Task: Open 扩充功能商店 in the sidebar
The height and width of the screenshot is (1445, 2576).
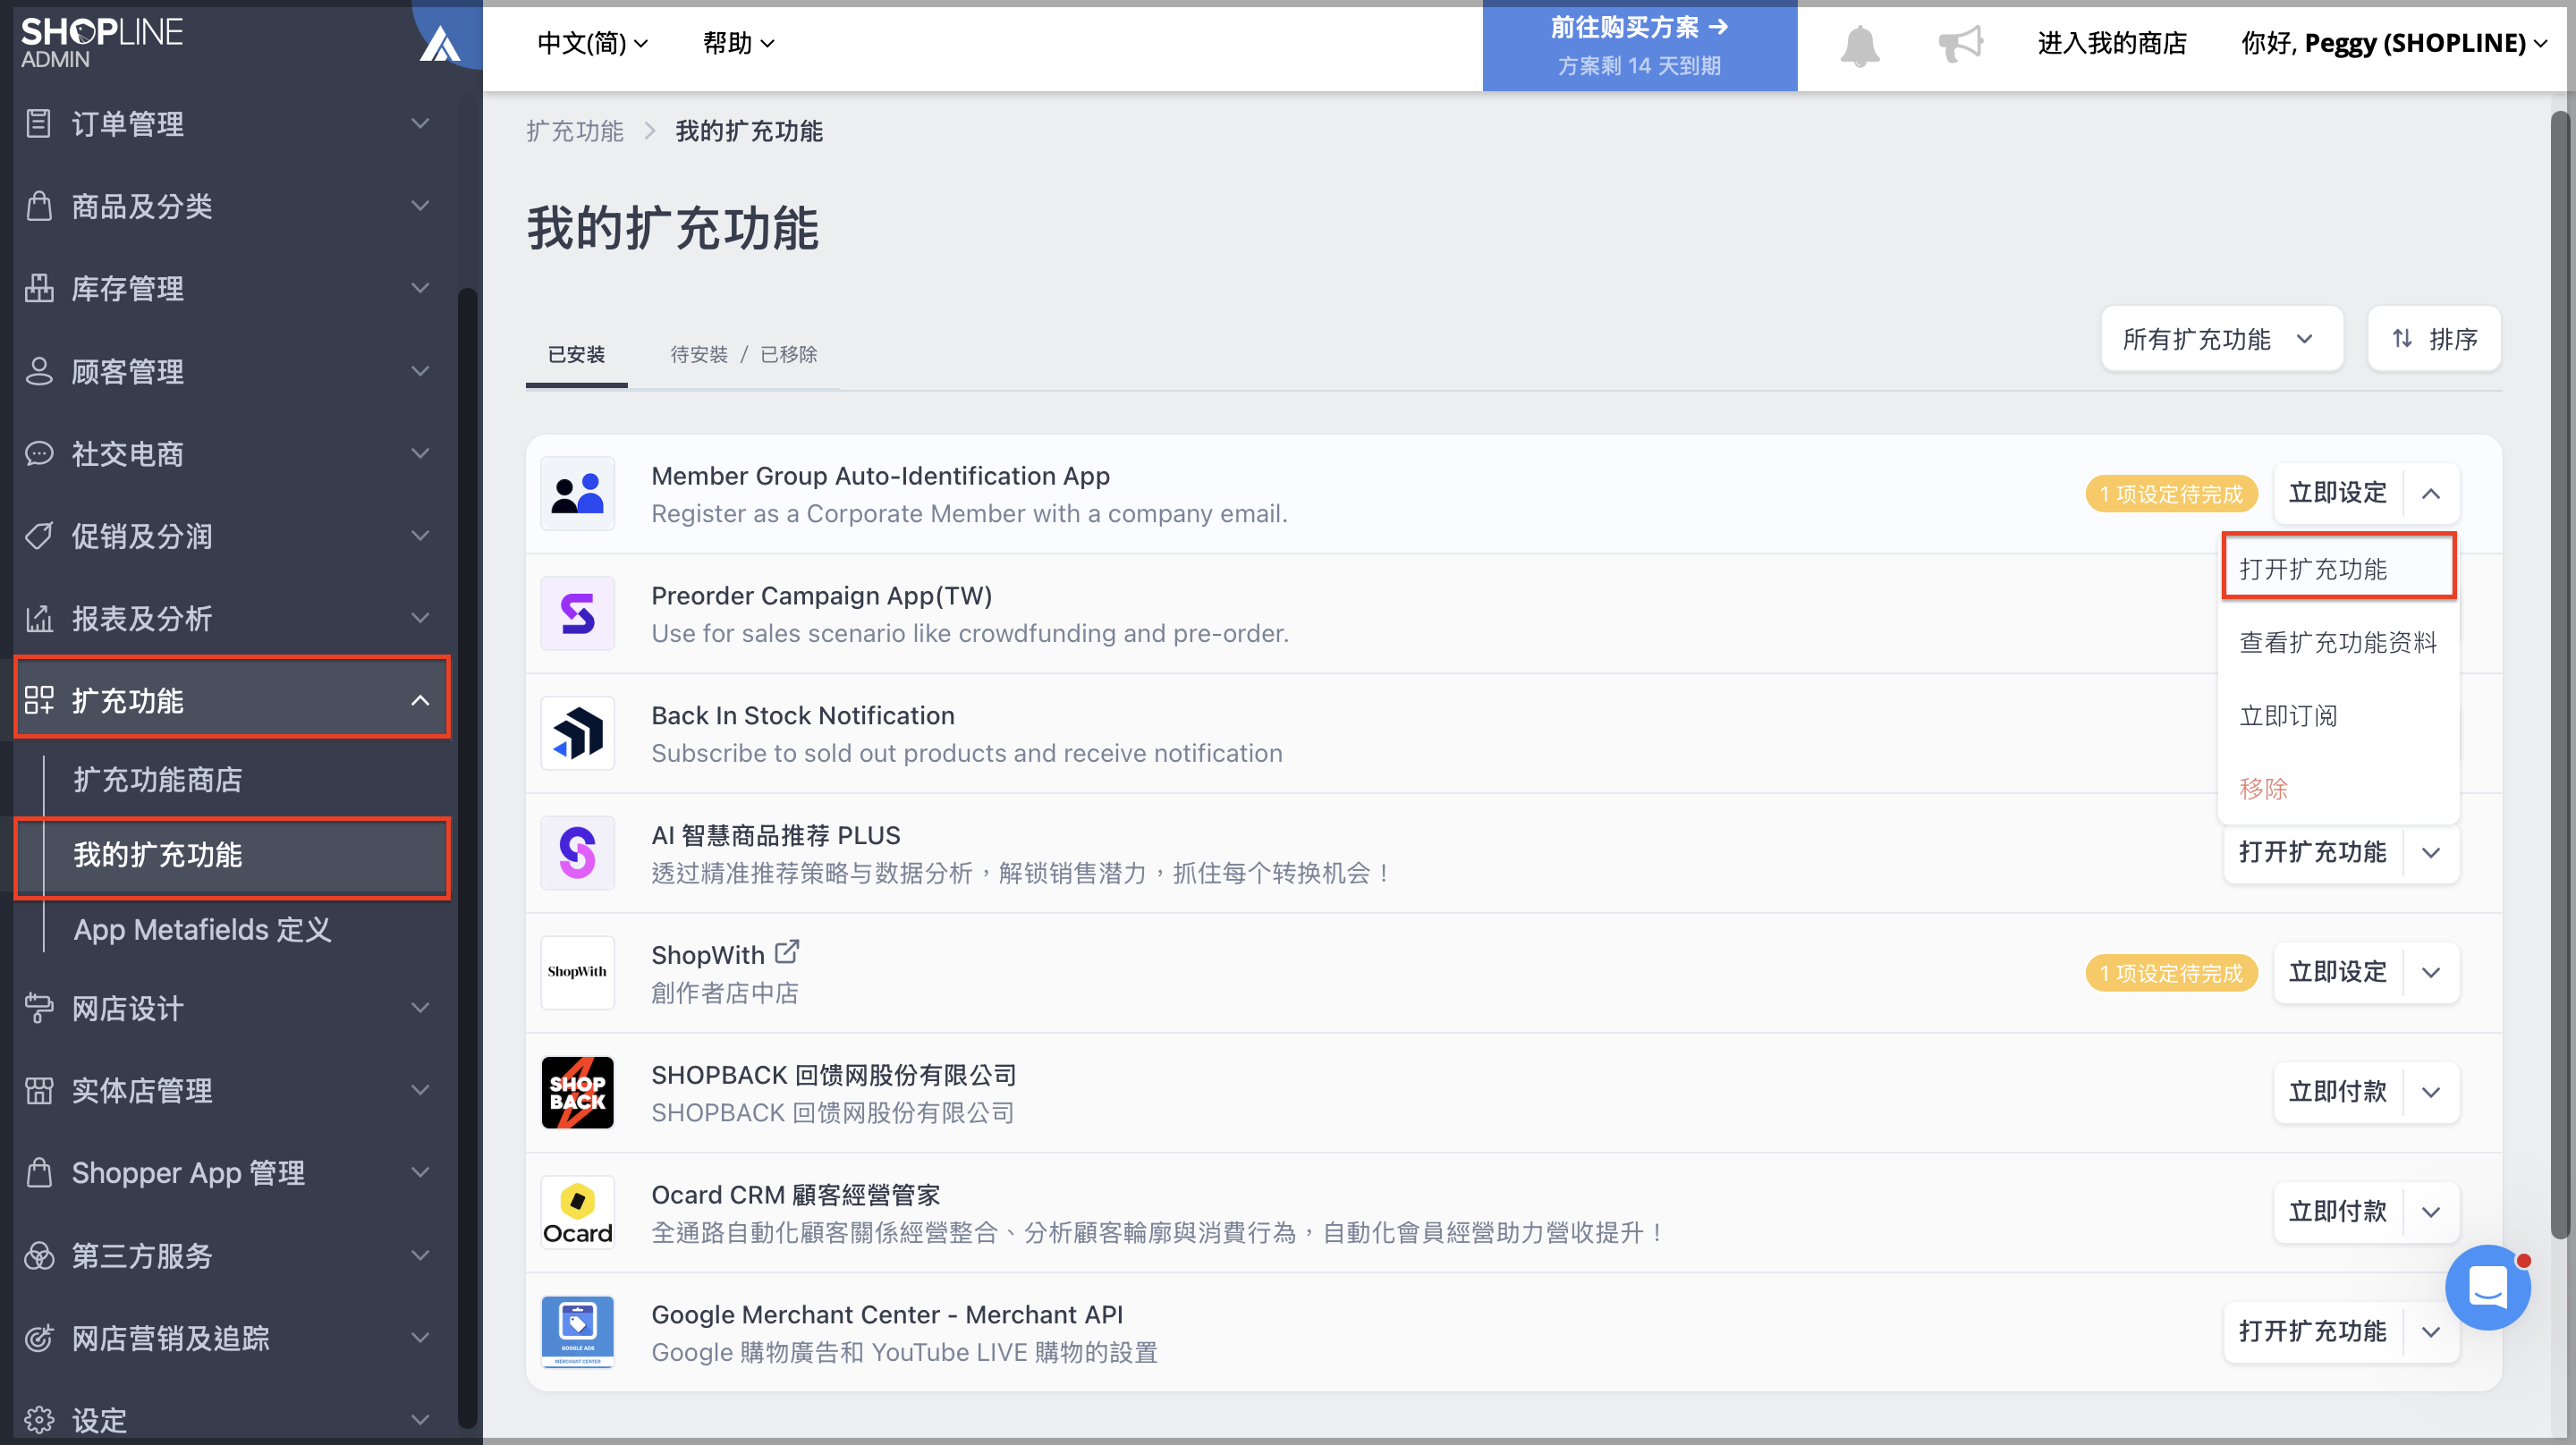Action: click(158, 779)
